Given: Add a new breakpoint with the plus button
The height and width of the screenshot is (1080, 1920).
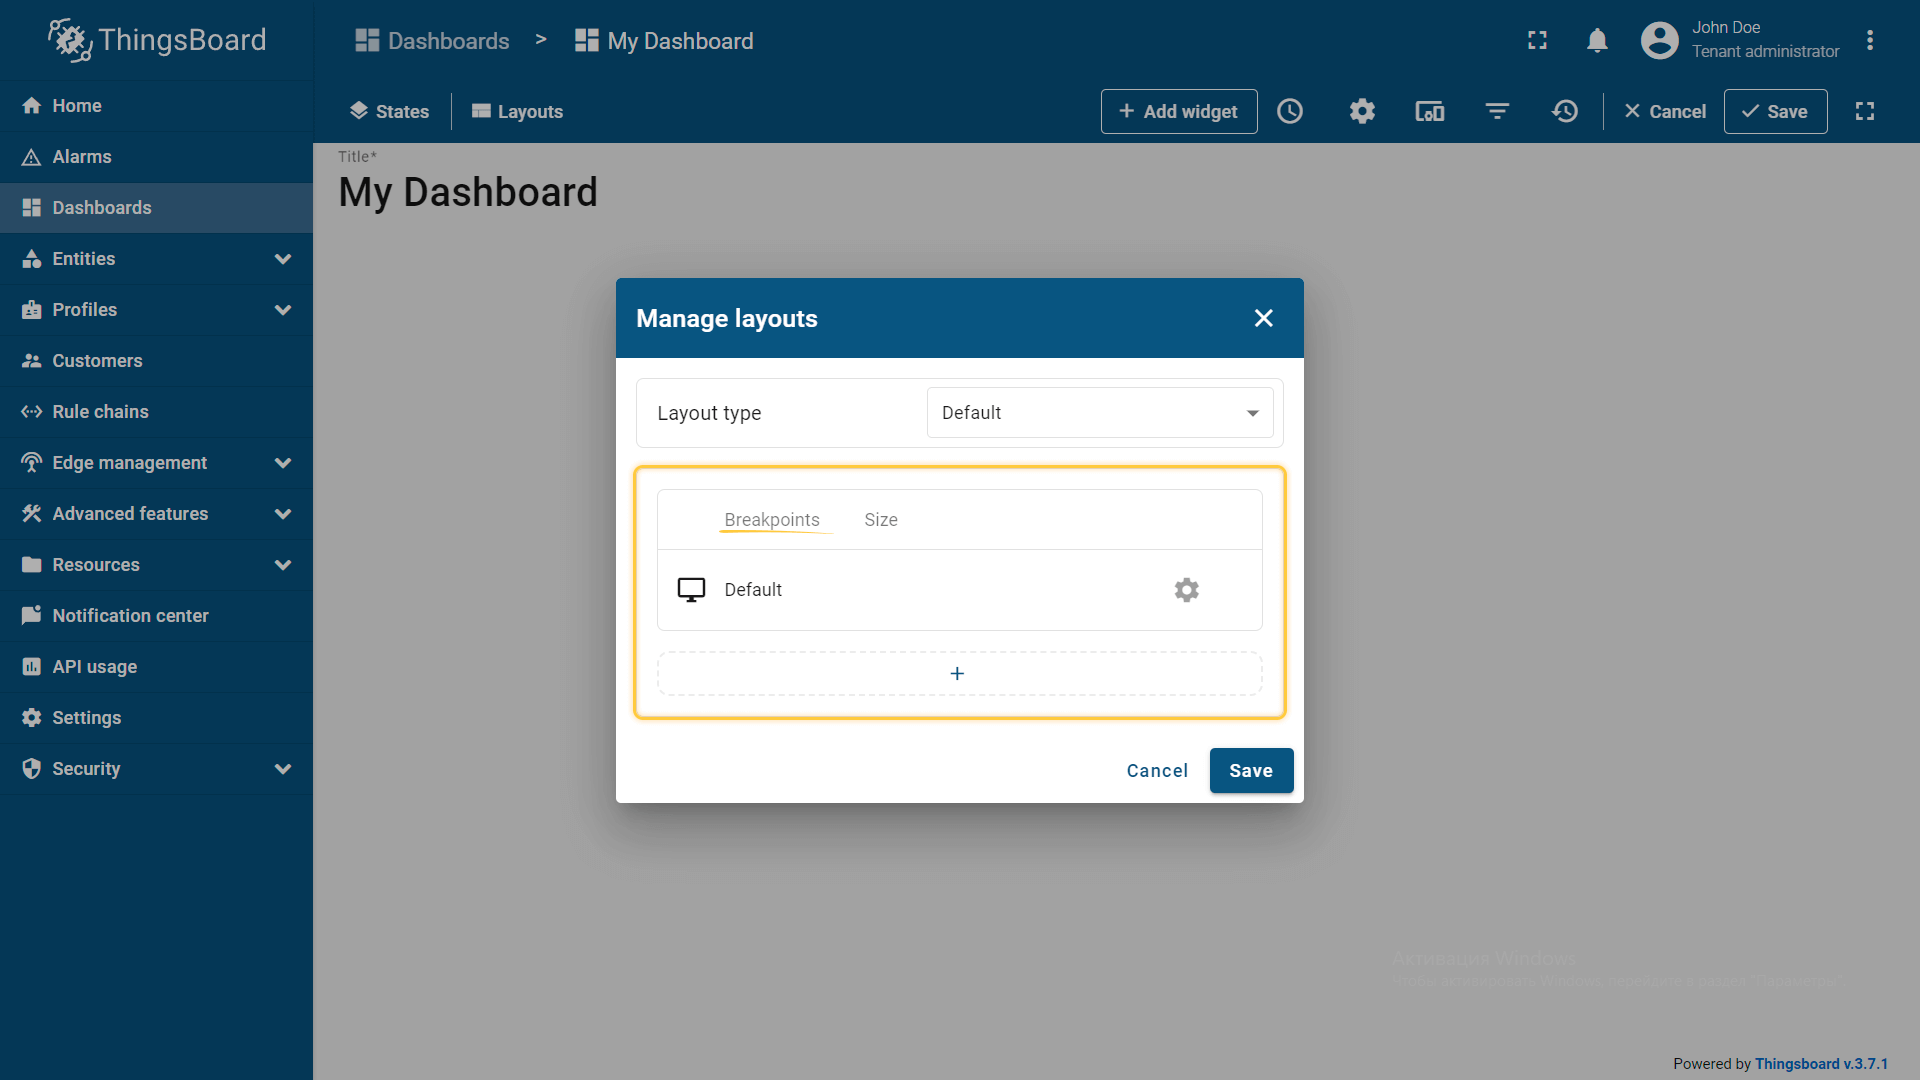Looking at the screenshot, I should 958,674.
